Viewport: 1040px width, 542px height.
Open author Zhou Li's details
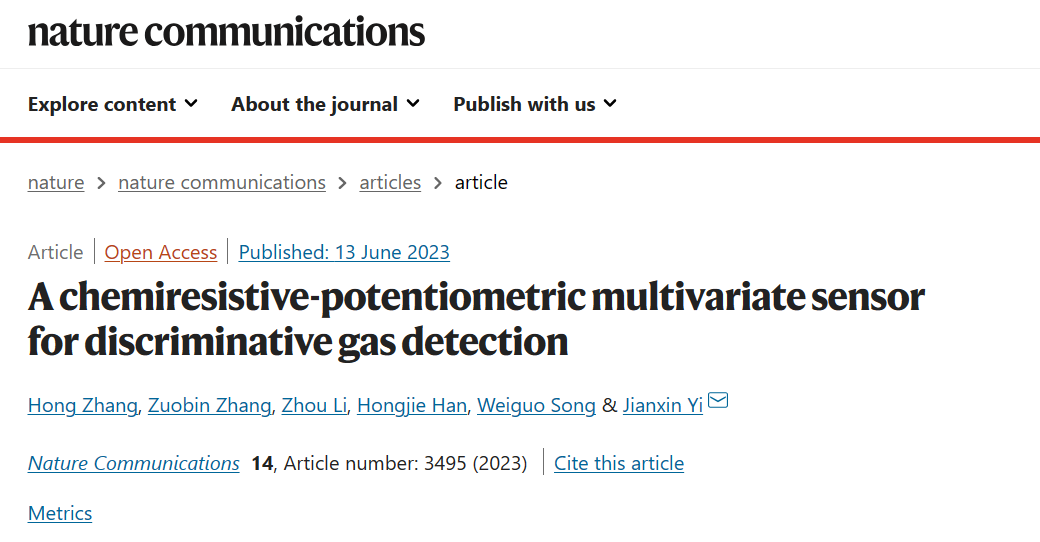(314, 405)
